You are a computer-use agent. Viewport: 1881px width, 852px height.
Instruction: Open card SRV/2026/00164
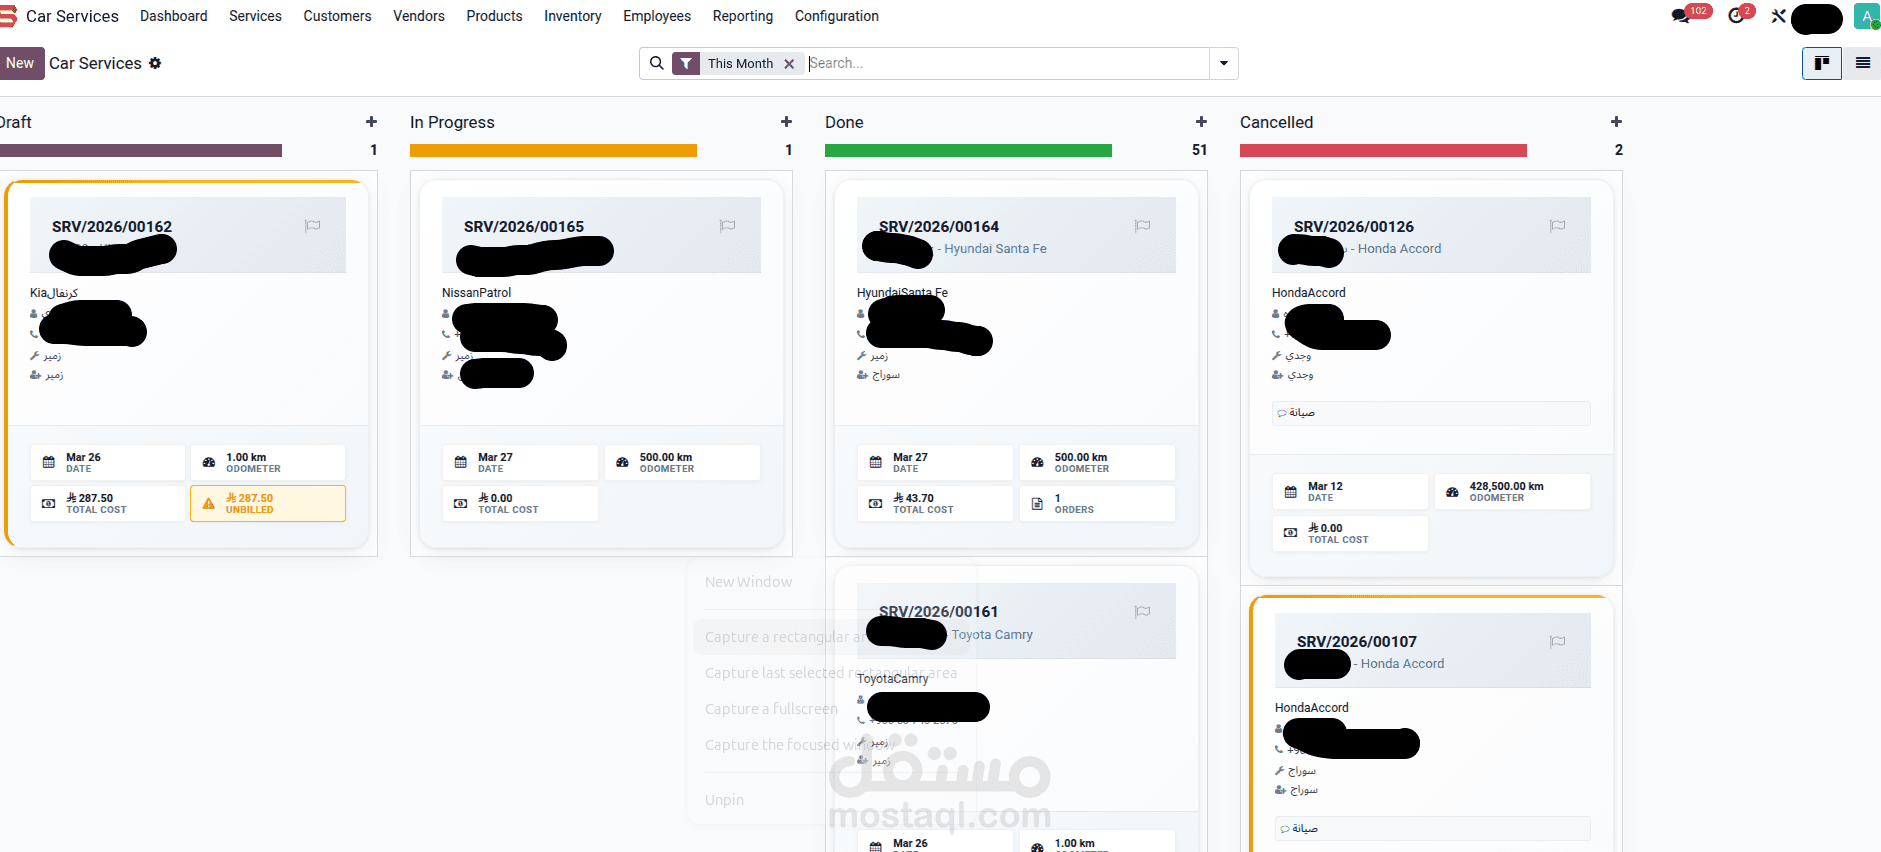pyautogui.click(x=1016, y=364)
